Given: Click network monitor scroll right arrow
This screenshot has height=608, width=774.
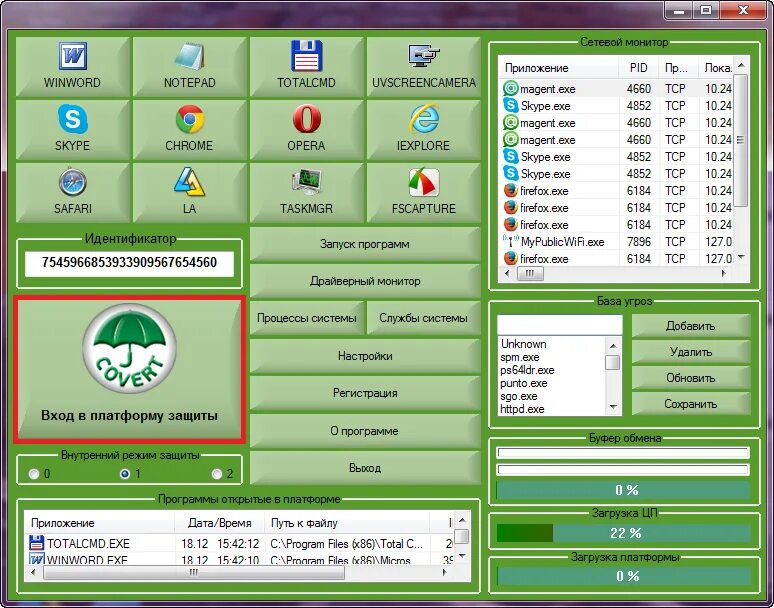Looking at the screenshot, I should [724, 273].
